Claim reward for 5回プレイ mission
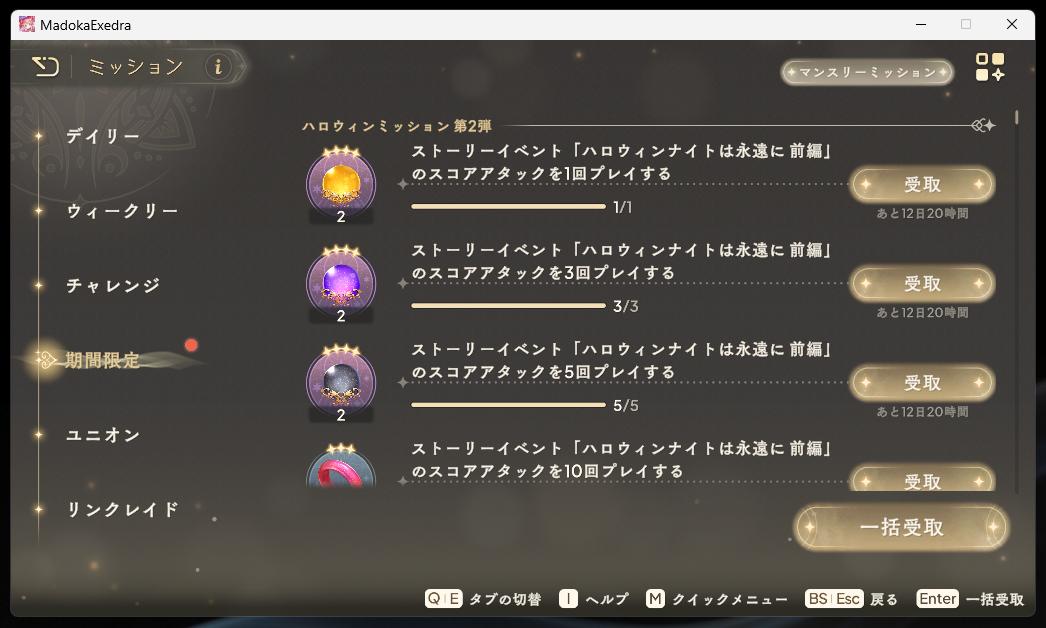The image size is (1046, 628). [x=923, y=383]
